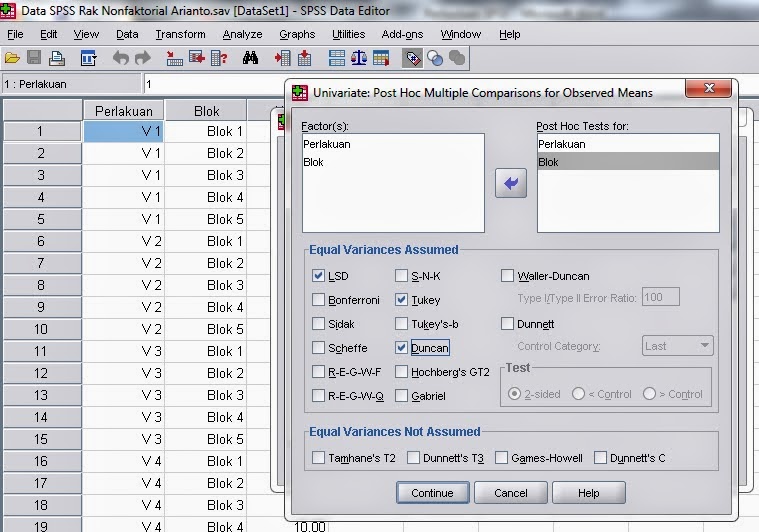Viewport: 759px width, 532px height.
Task: Click the blue arrow to move factor back
Action: click(511, 183)
